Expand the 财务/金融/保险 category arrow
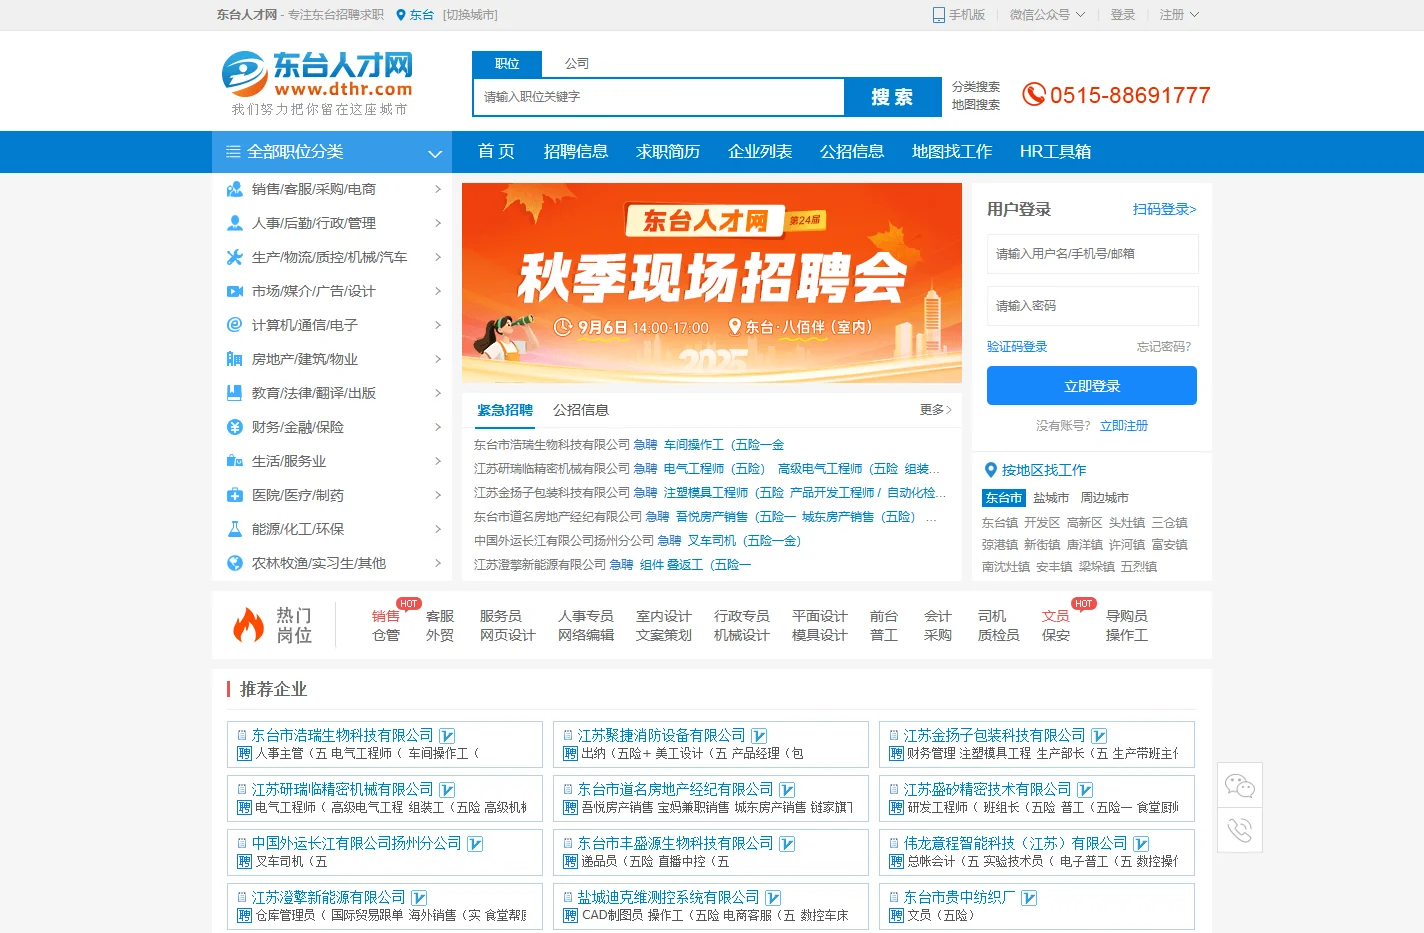The height and width of the screenshot is (933, 1424). pos(438,427)
